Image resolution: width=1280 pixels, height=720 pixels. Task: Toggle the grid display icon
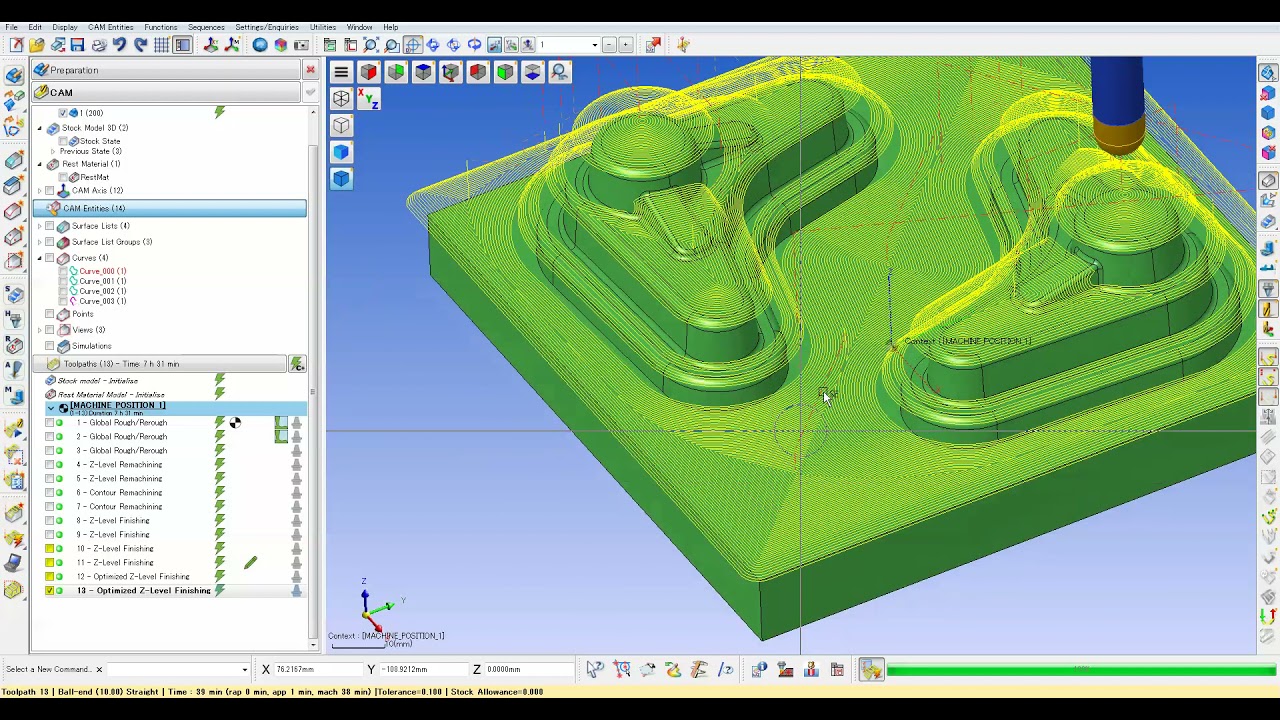(x=162, y=45)
